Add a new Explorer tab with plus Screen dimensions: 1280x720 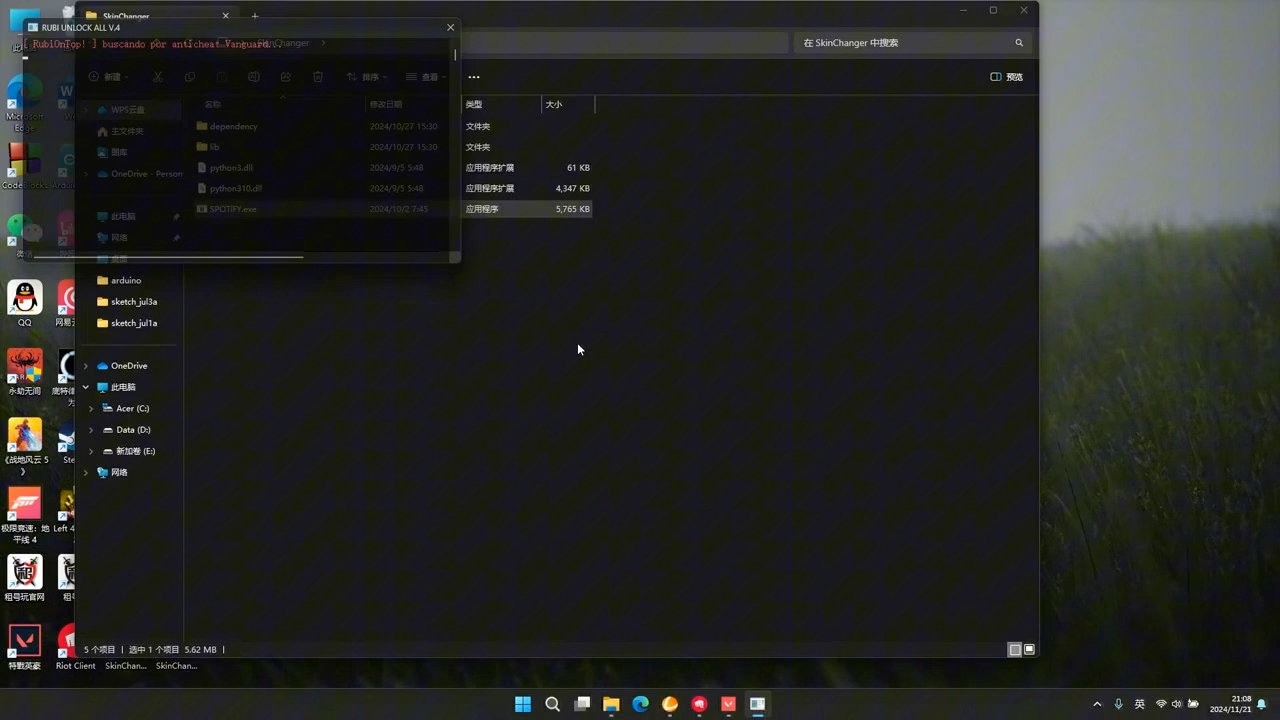click(x=255, y=16)
